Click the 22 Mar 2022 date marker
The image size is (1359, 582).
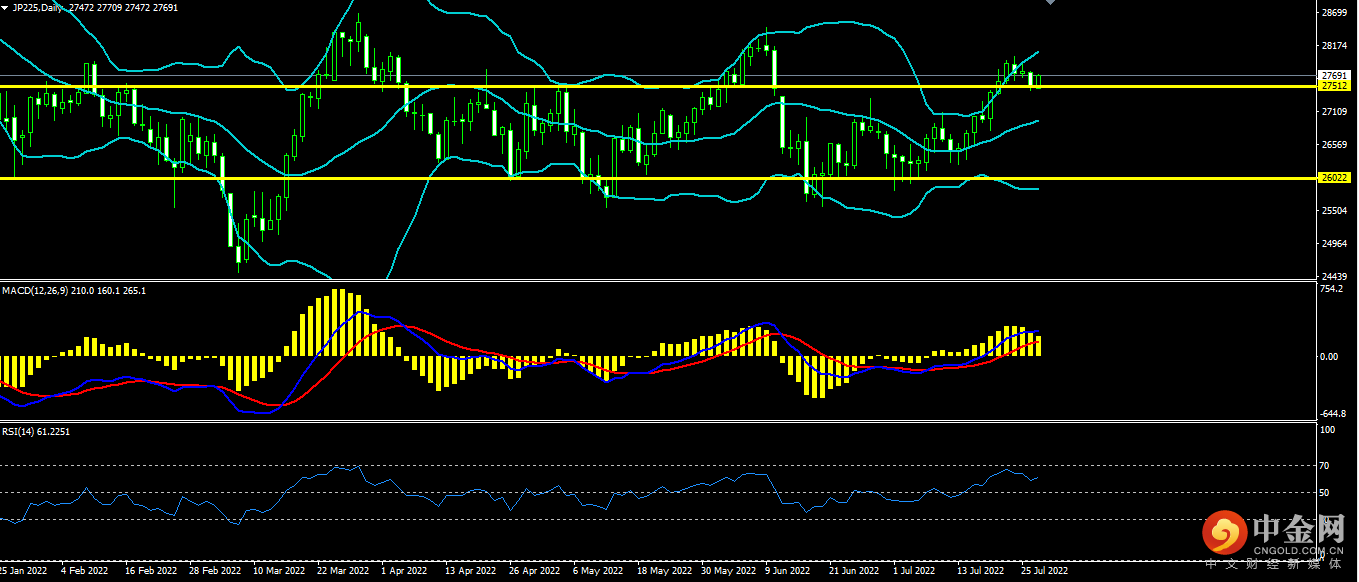[343, 571]
